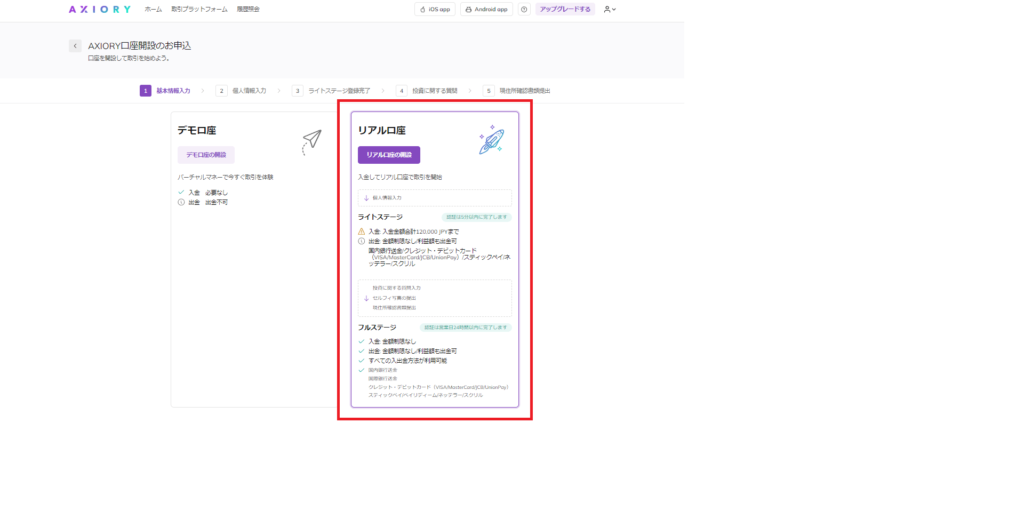Viewport: 1024px width, 526px height.
Task: Click the iOS app button
Action: (435, 9)
